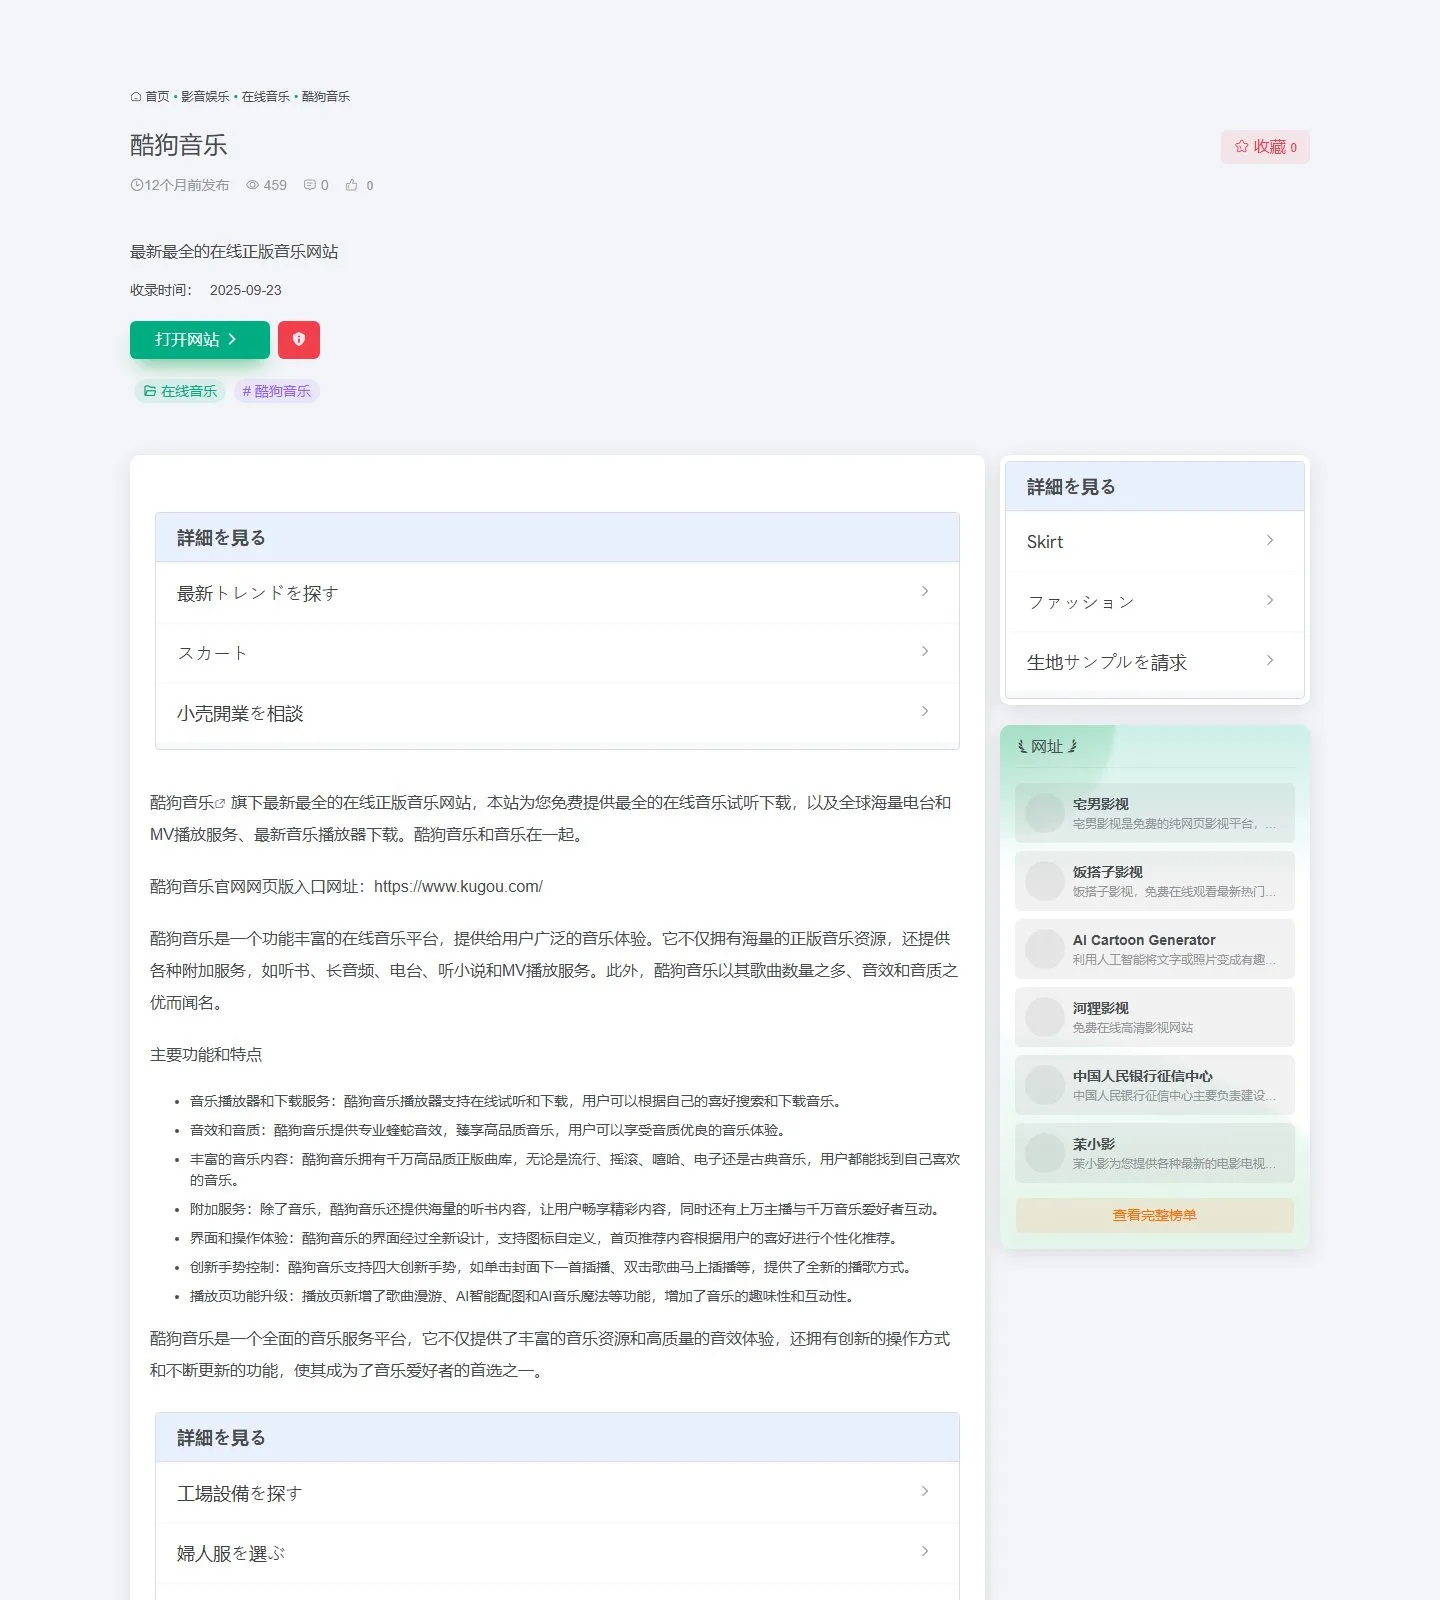Open 最新トレンドを探す row
The height and width of the screenshot is (1600, 1440).
tap(557, 593)
